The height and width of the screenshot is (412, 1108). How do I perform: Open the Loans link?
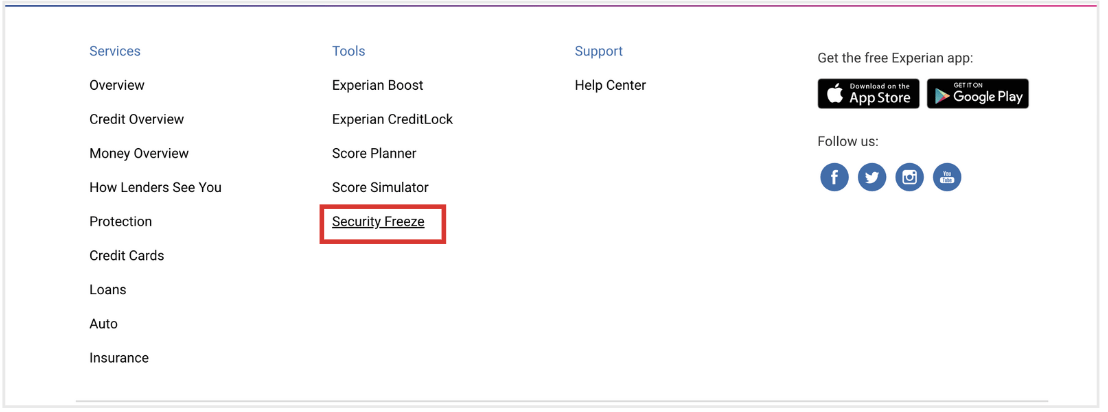pos(107,290)
